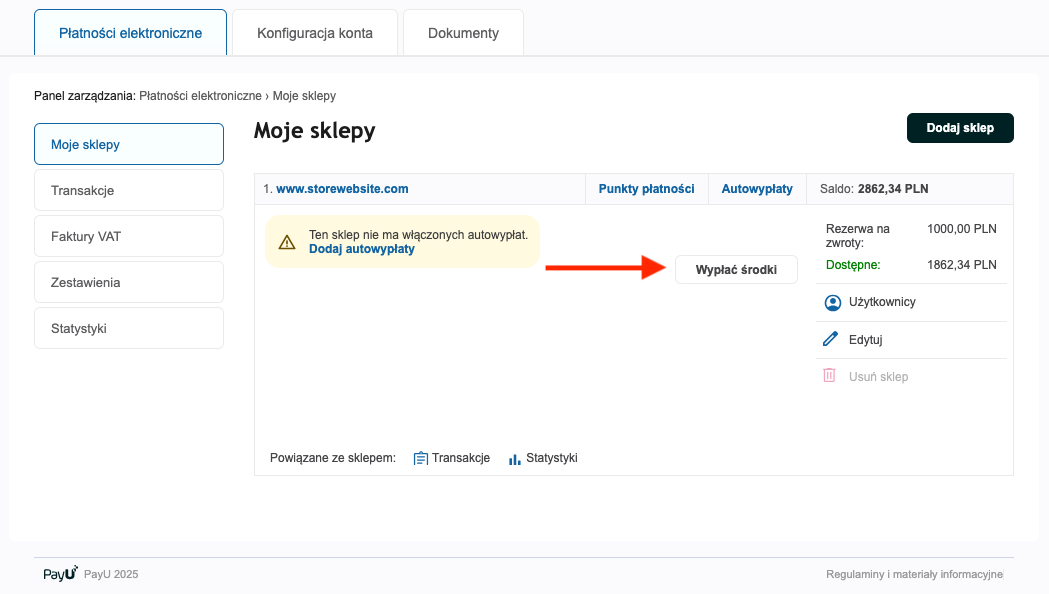Click the Statystyki bar chart icon

[515, 459]
